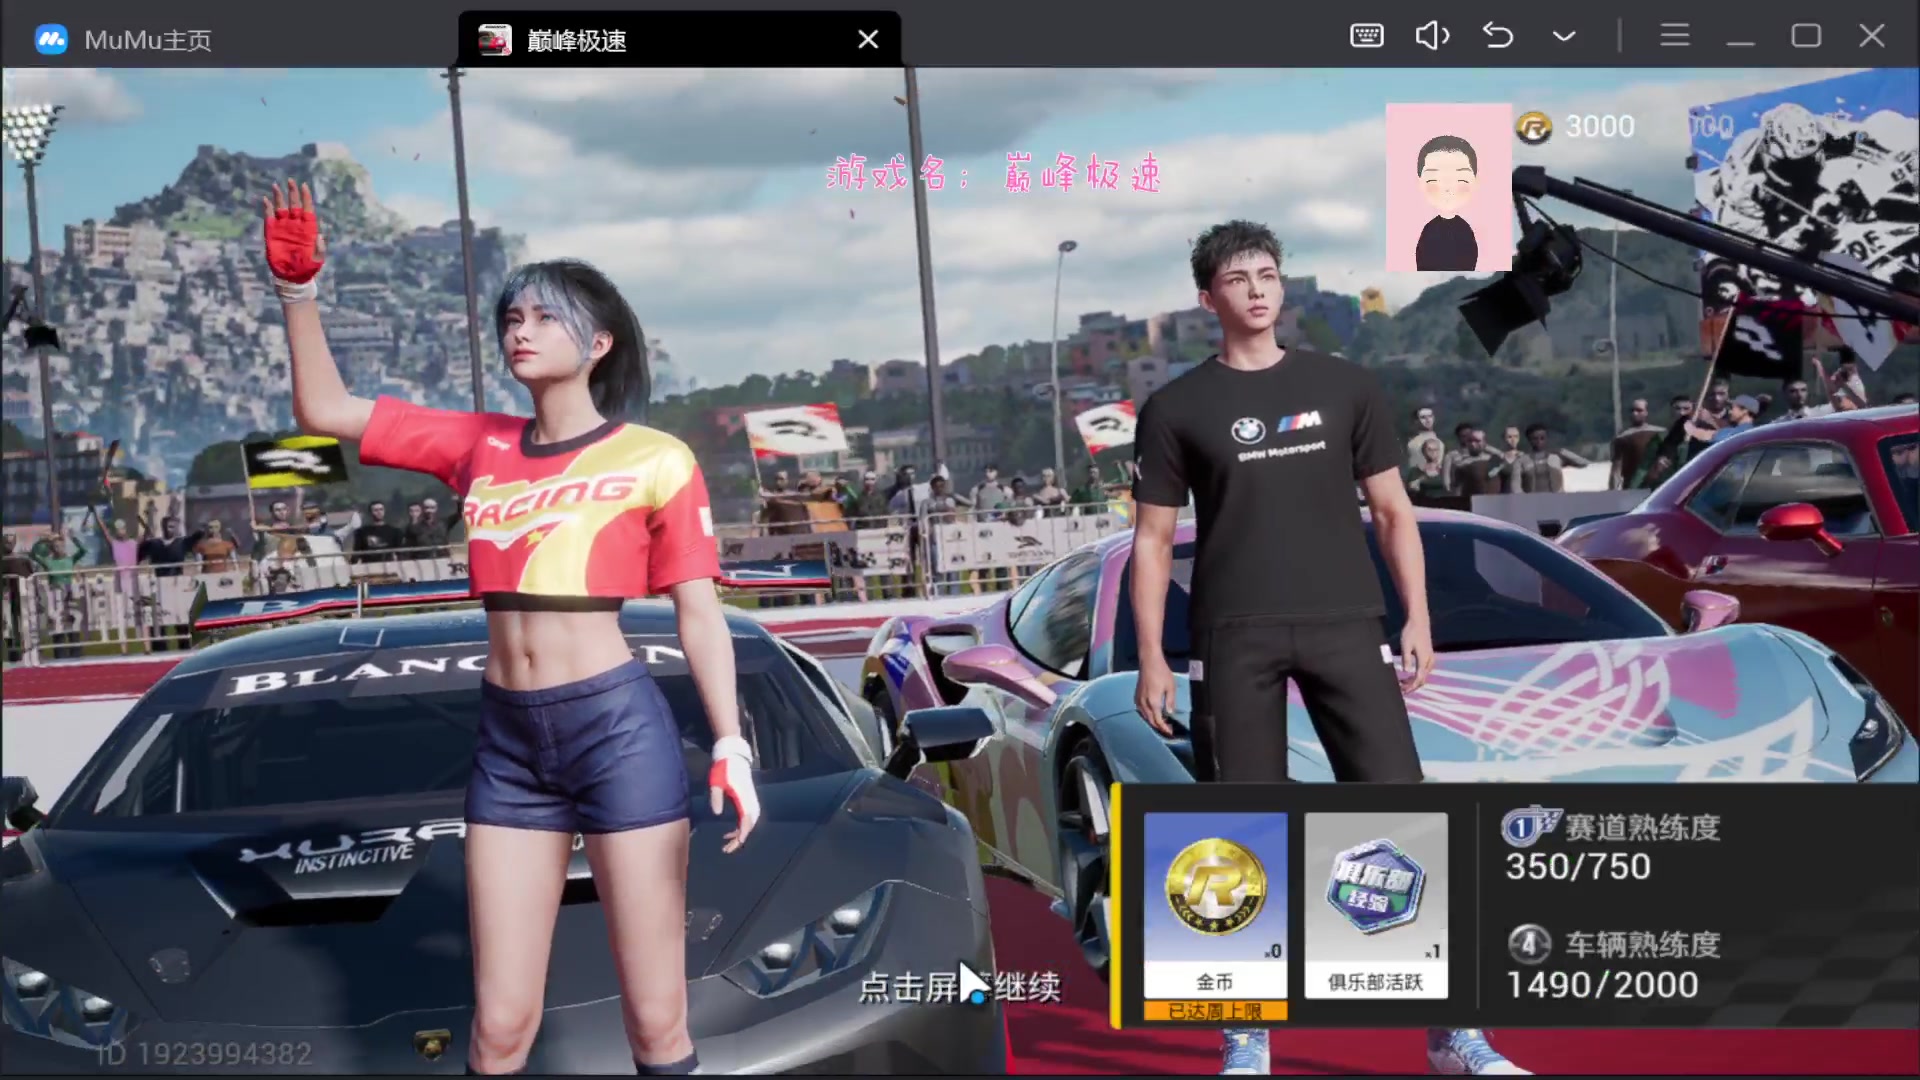Click the 车辆熟练度 label
The height and width of the screenshot is (1080, 1920).
1642,944
